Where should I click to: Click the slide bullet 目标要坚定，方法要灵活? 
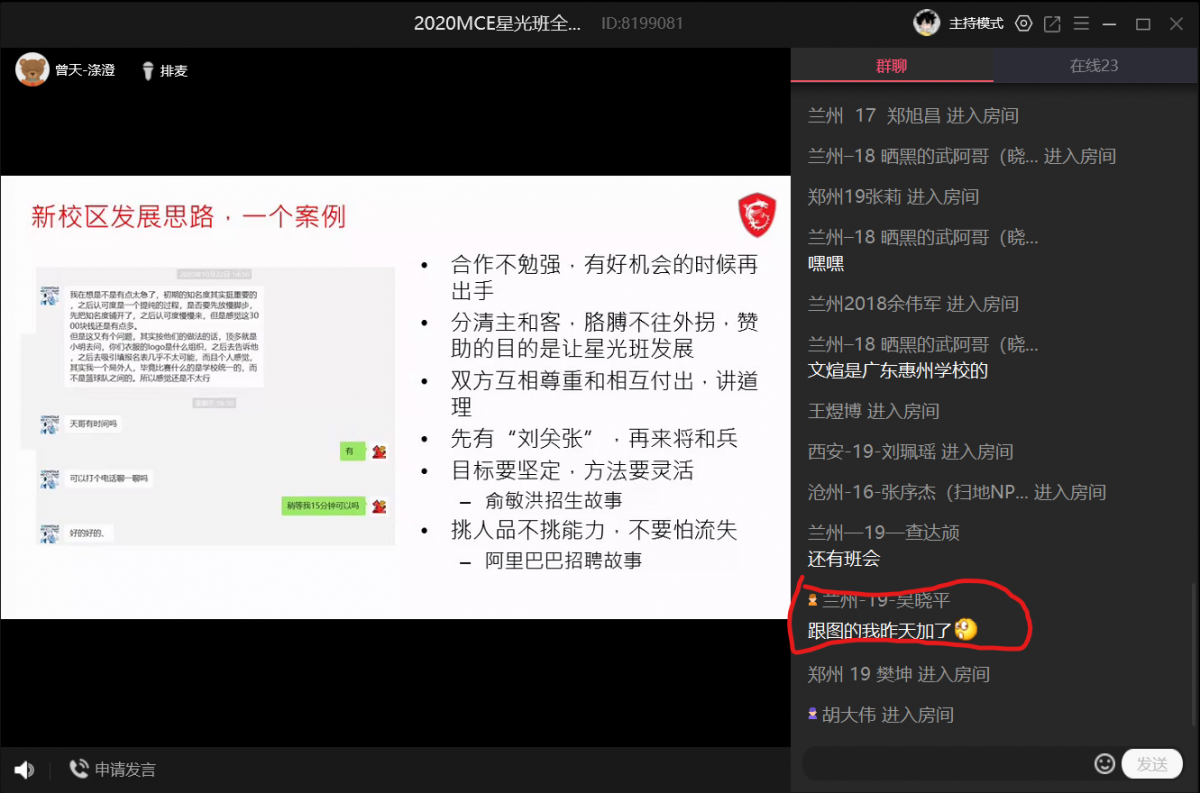click(x=572, y=470)
